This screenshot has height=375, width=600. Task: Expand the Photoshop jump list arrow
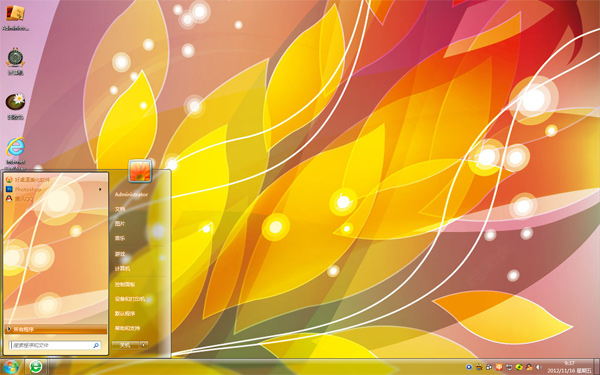100,189
